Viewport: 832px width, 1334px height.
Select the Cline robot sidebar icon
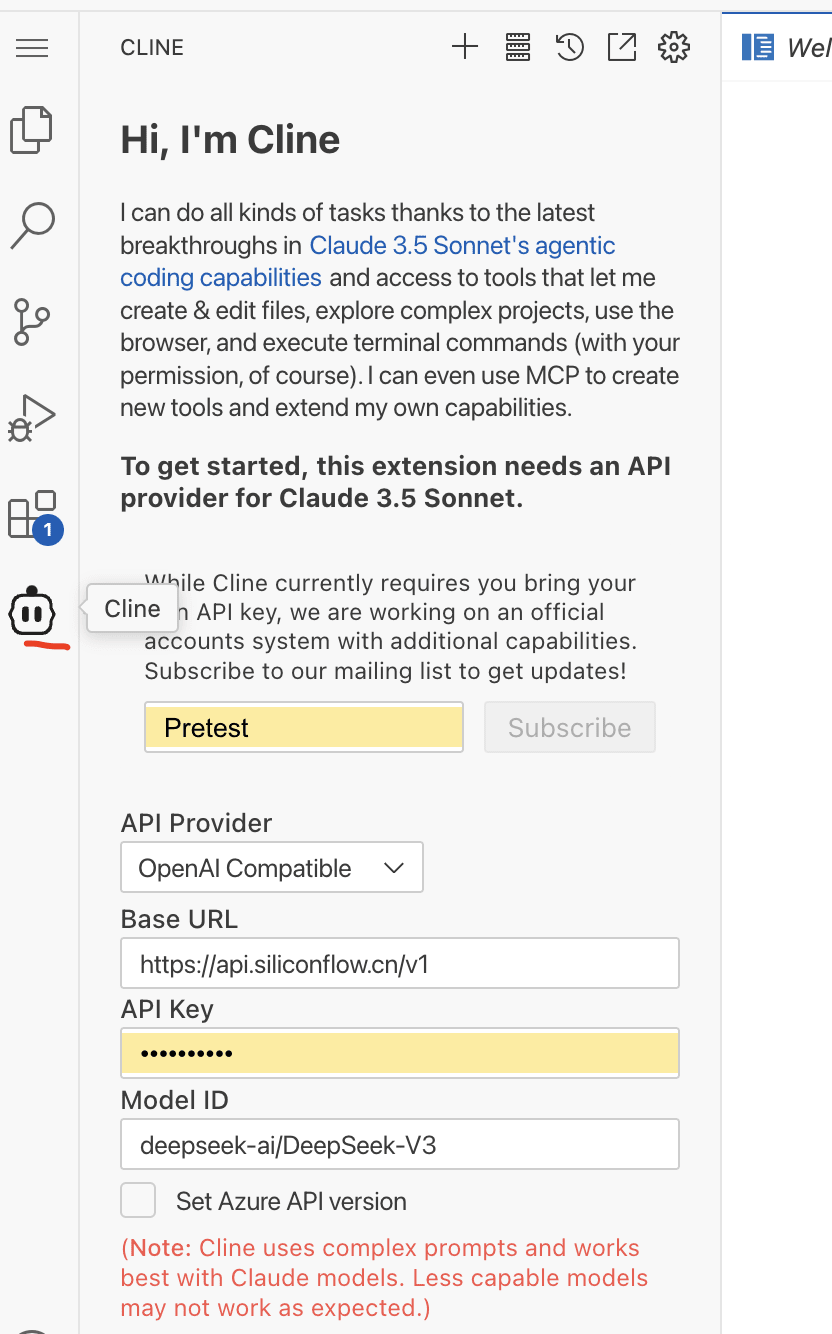click(32, 612)
